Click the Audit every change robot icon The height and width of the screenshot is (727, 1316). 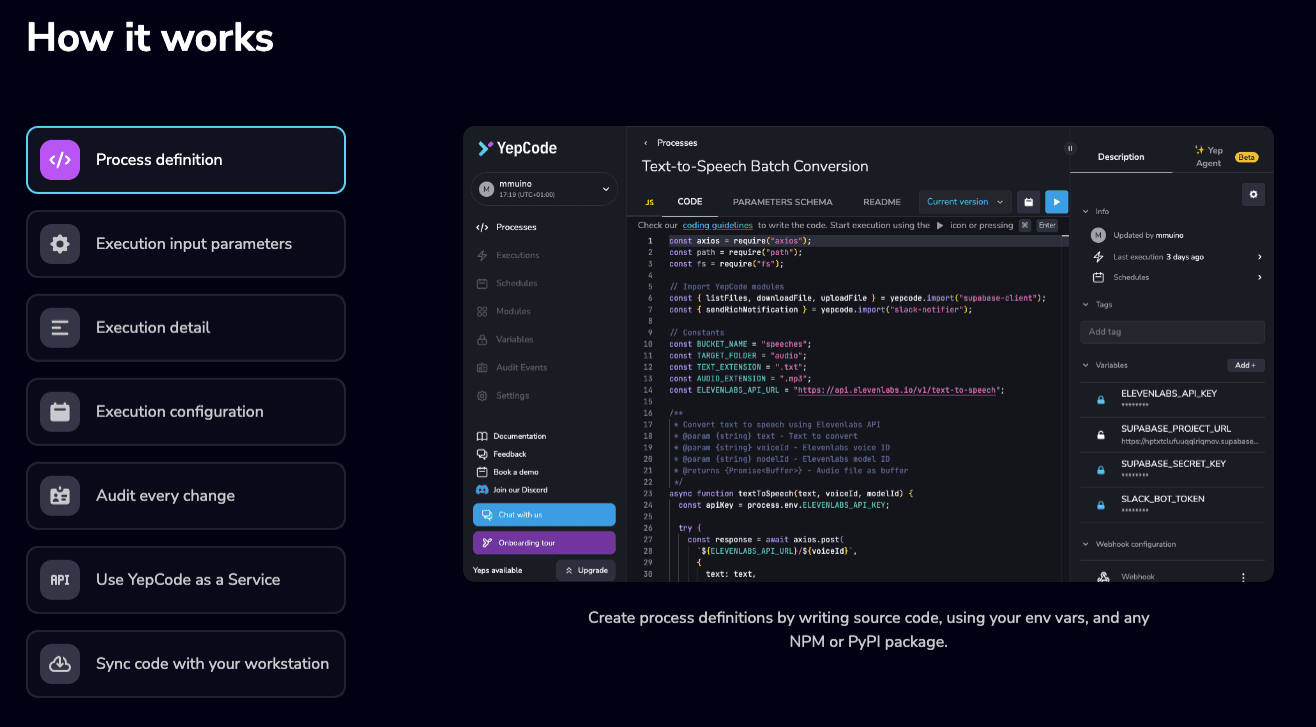(60, 496)
